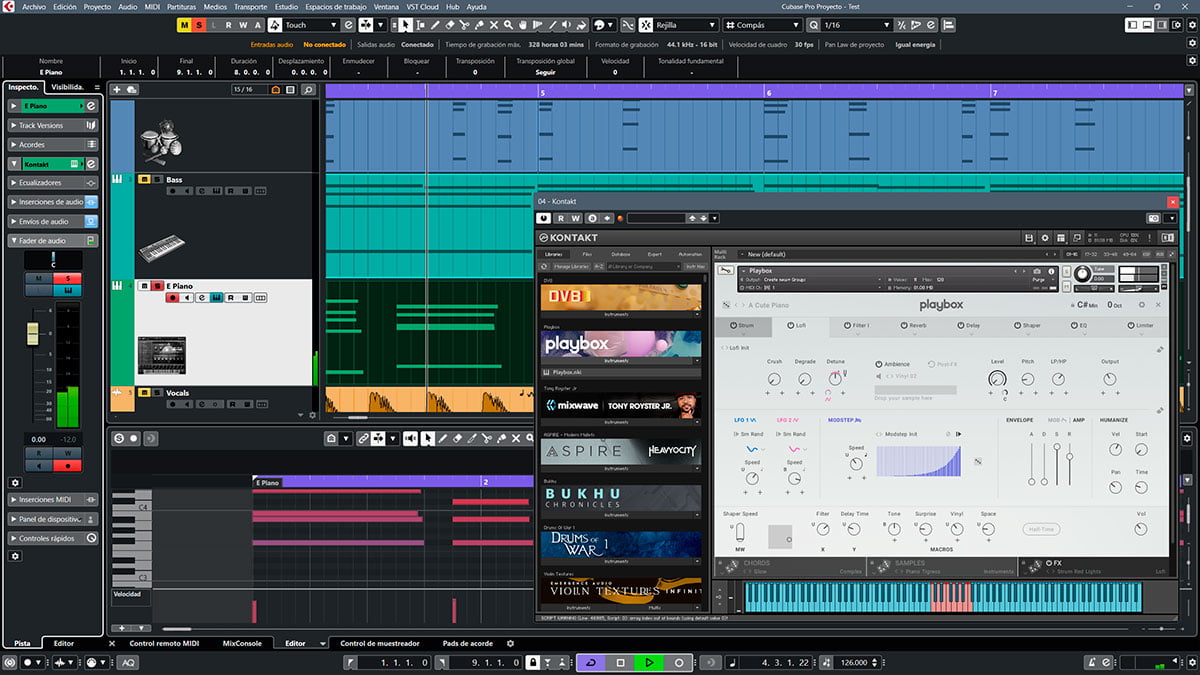Solo the Vocals track
The height and width of the screenshot is (675, 1200).
pyautogui.click(x=157, y=393)
